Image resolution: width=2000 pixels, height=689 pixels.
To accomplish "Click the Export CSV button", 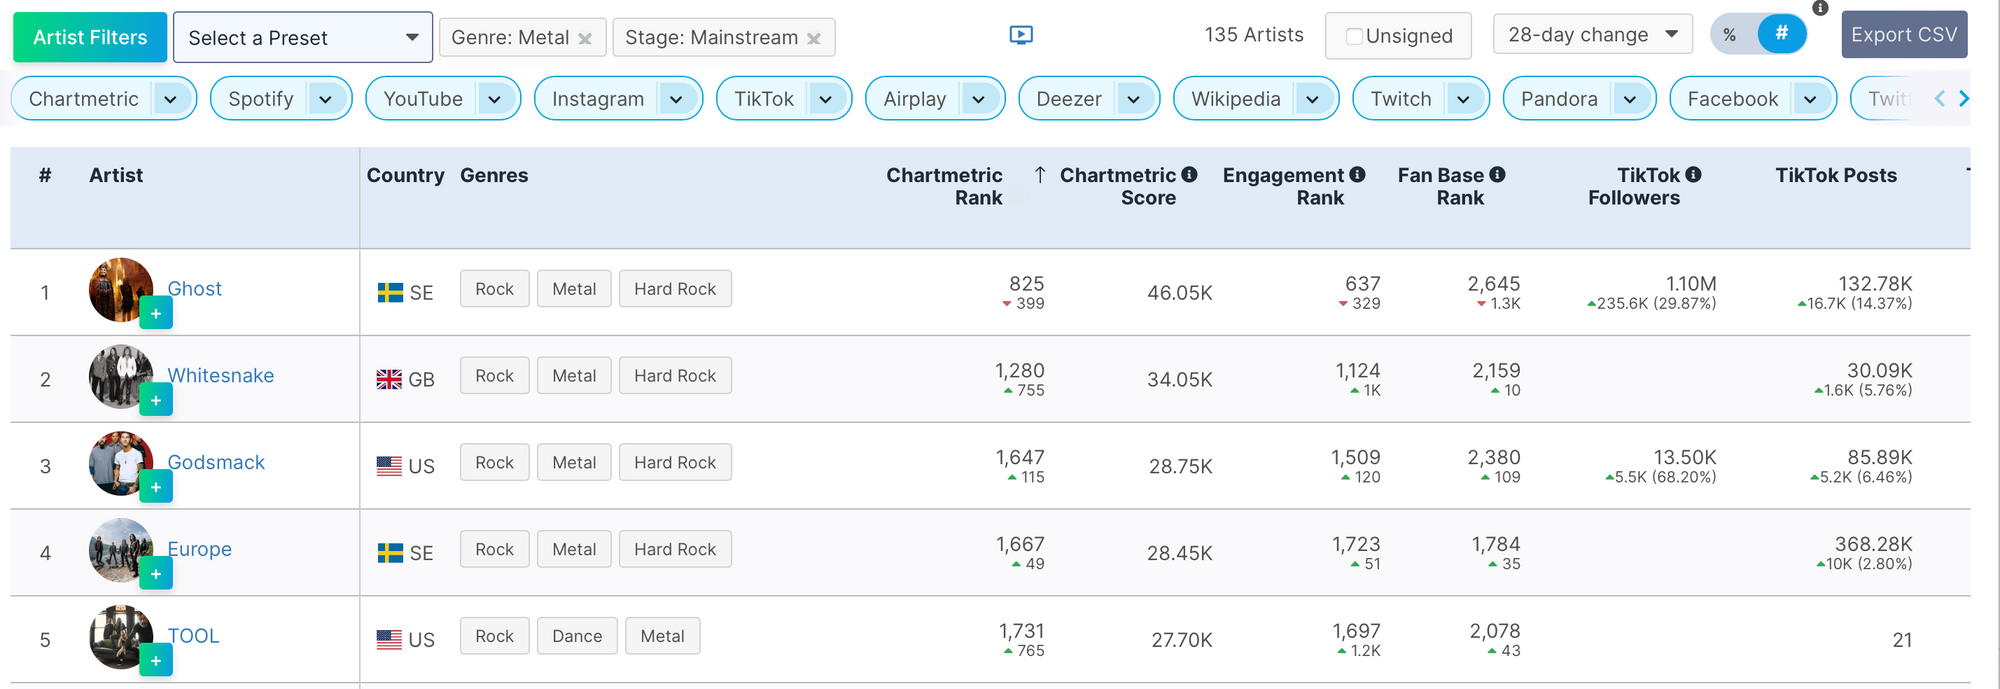I will point(1903,35).
